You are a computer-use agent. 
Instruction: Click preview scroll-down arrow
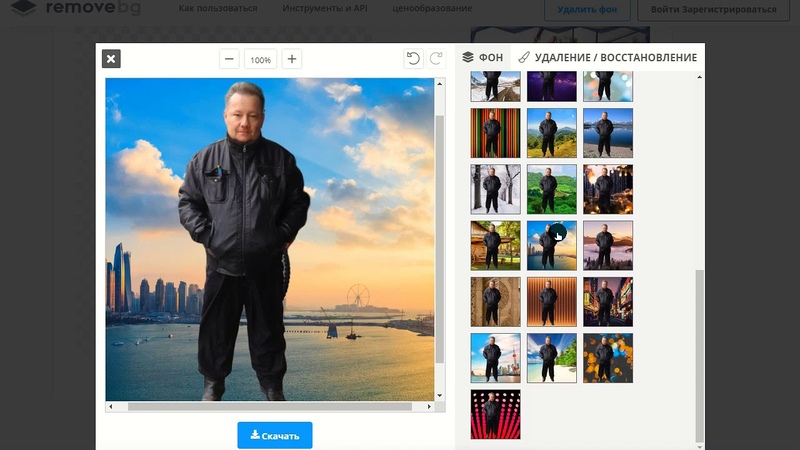pos(440,395)
